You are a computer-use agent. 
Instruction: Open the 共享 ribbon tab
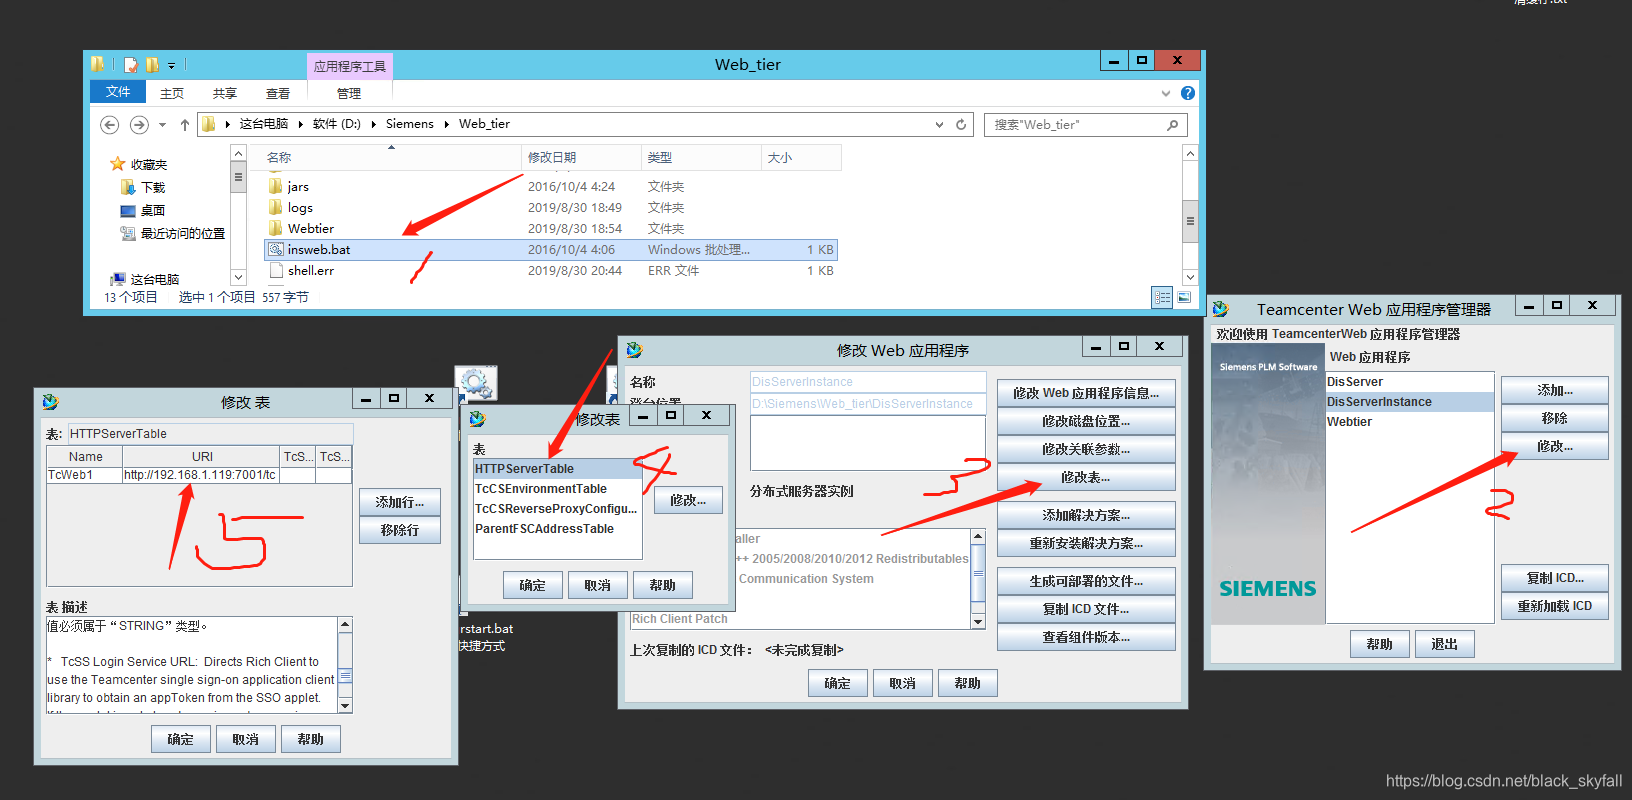pos(225,93)
